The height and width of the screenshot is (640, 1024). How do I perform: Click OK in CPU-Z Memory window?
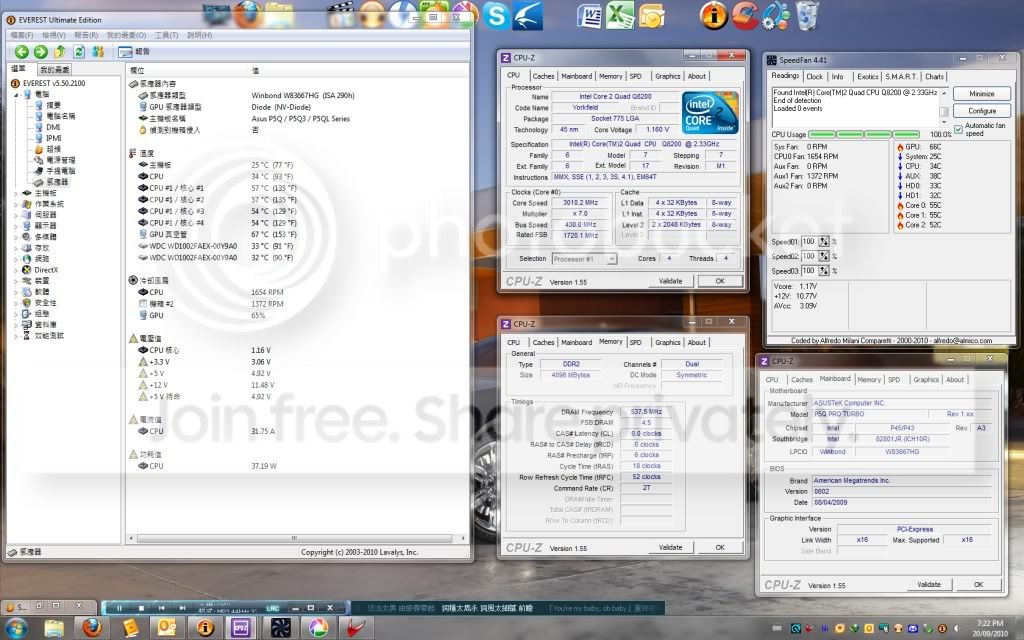pyautogui.click(x=720, y=548)
